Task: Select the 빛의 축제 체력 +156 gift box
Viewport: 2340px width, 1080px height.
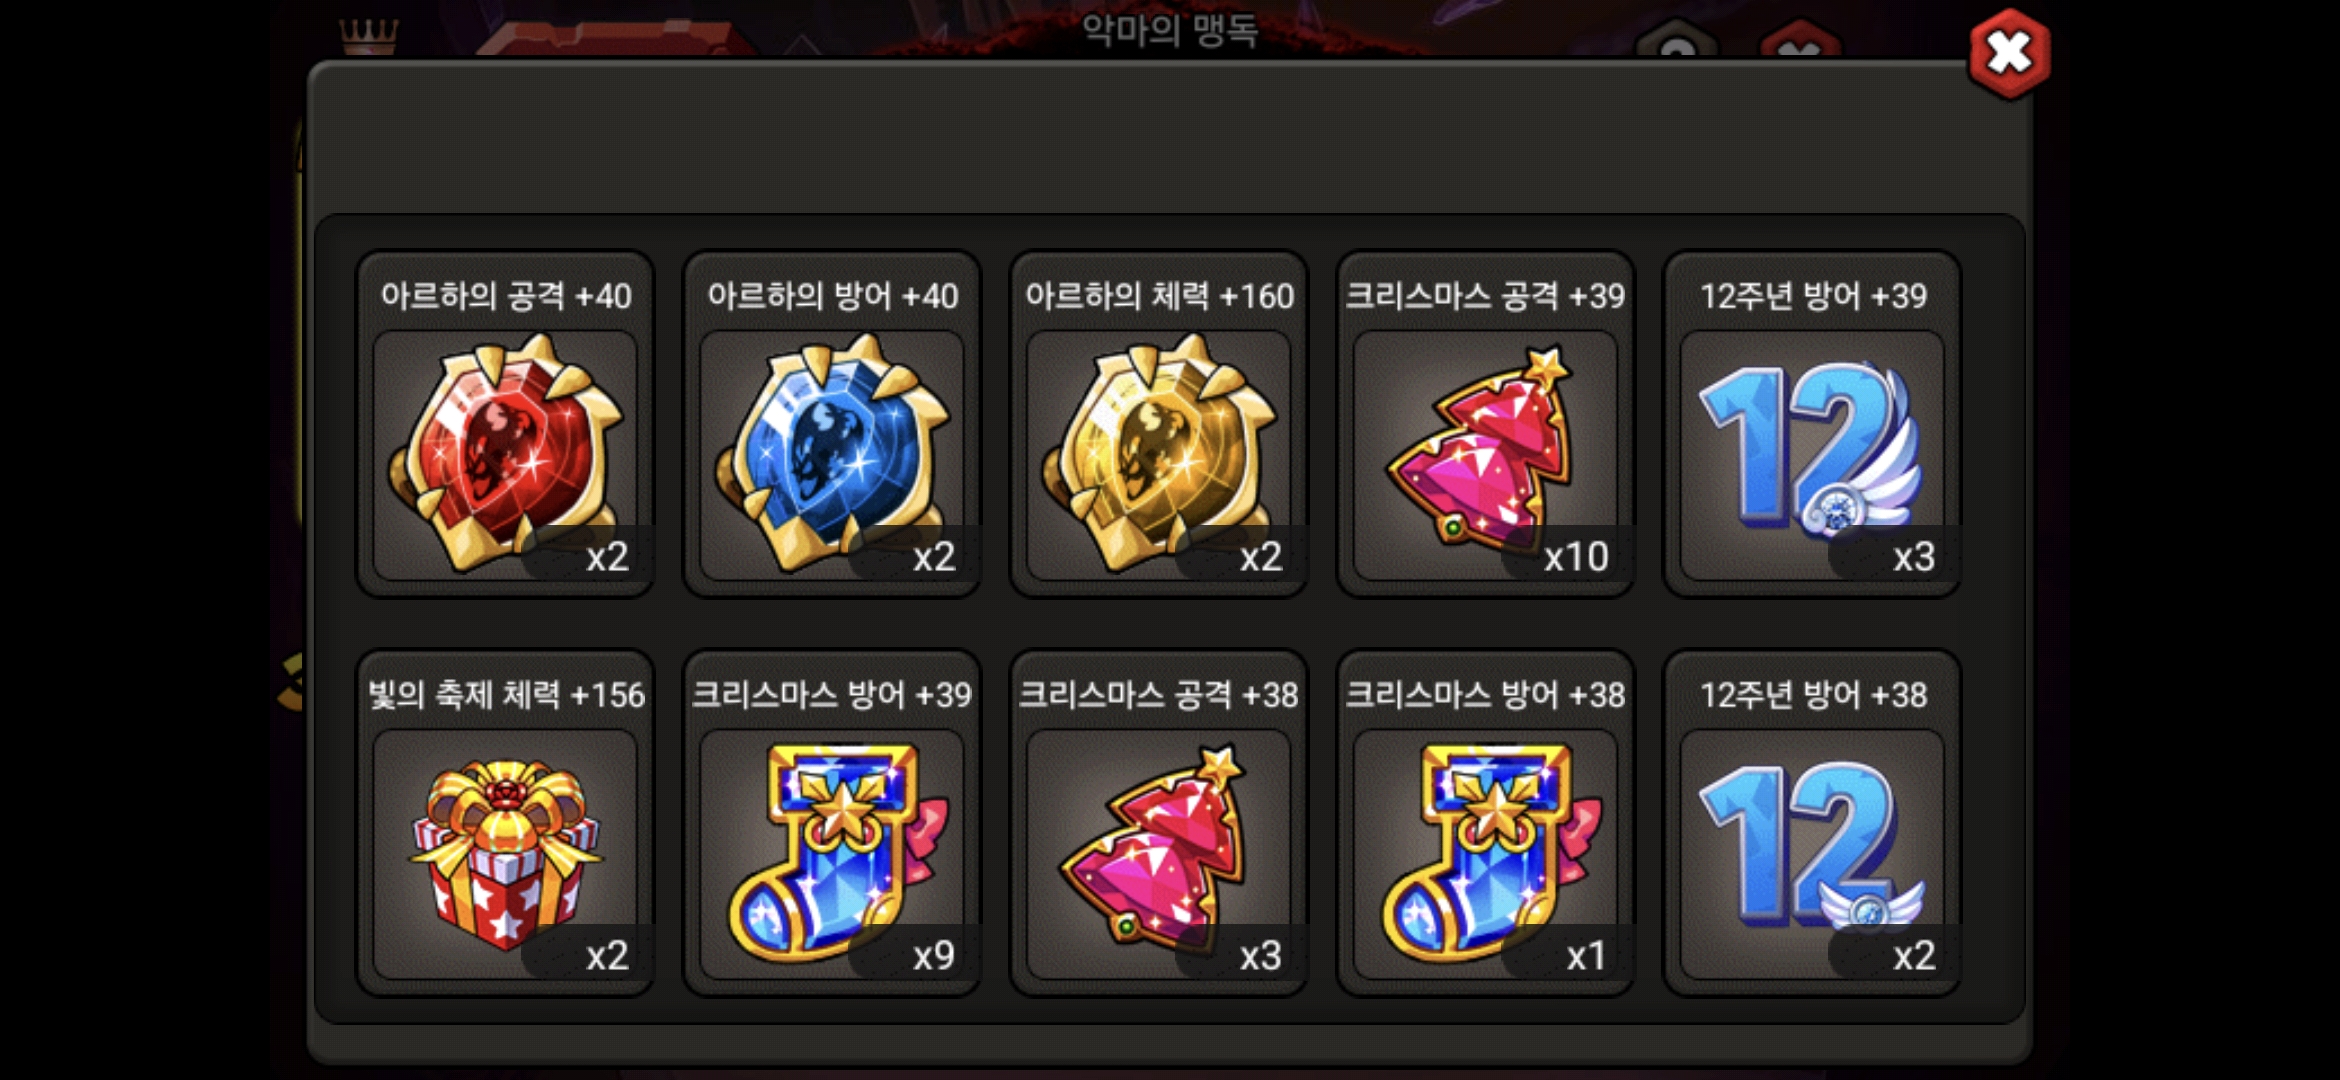Action: point(505,852)
